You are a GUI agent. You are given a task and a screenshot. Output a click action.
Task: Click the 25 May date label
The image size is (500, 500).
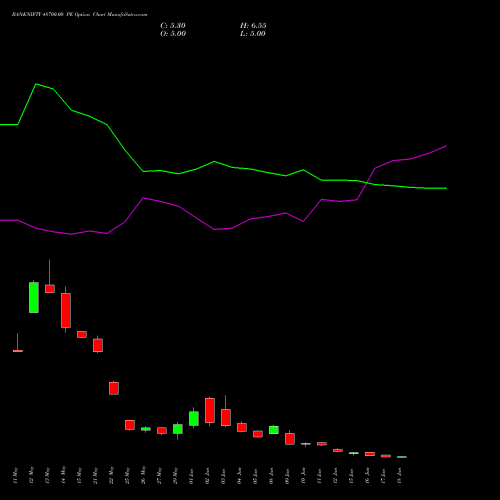click(128, 476)
